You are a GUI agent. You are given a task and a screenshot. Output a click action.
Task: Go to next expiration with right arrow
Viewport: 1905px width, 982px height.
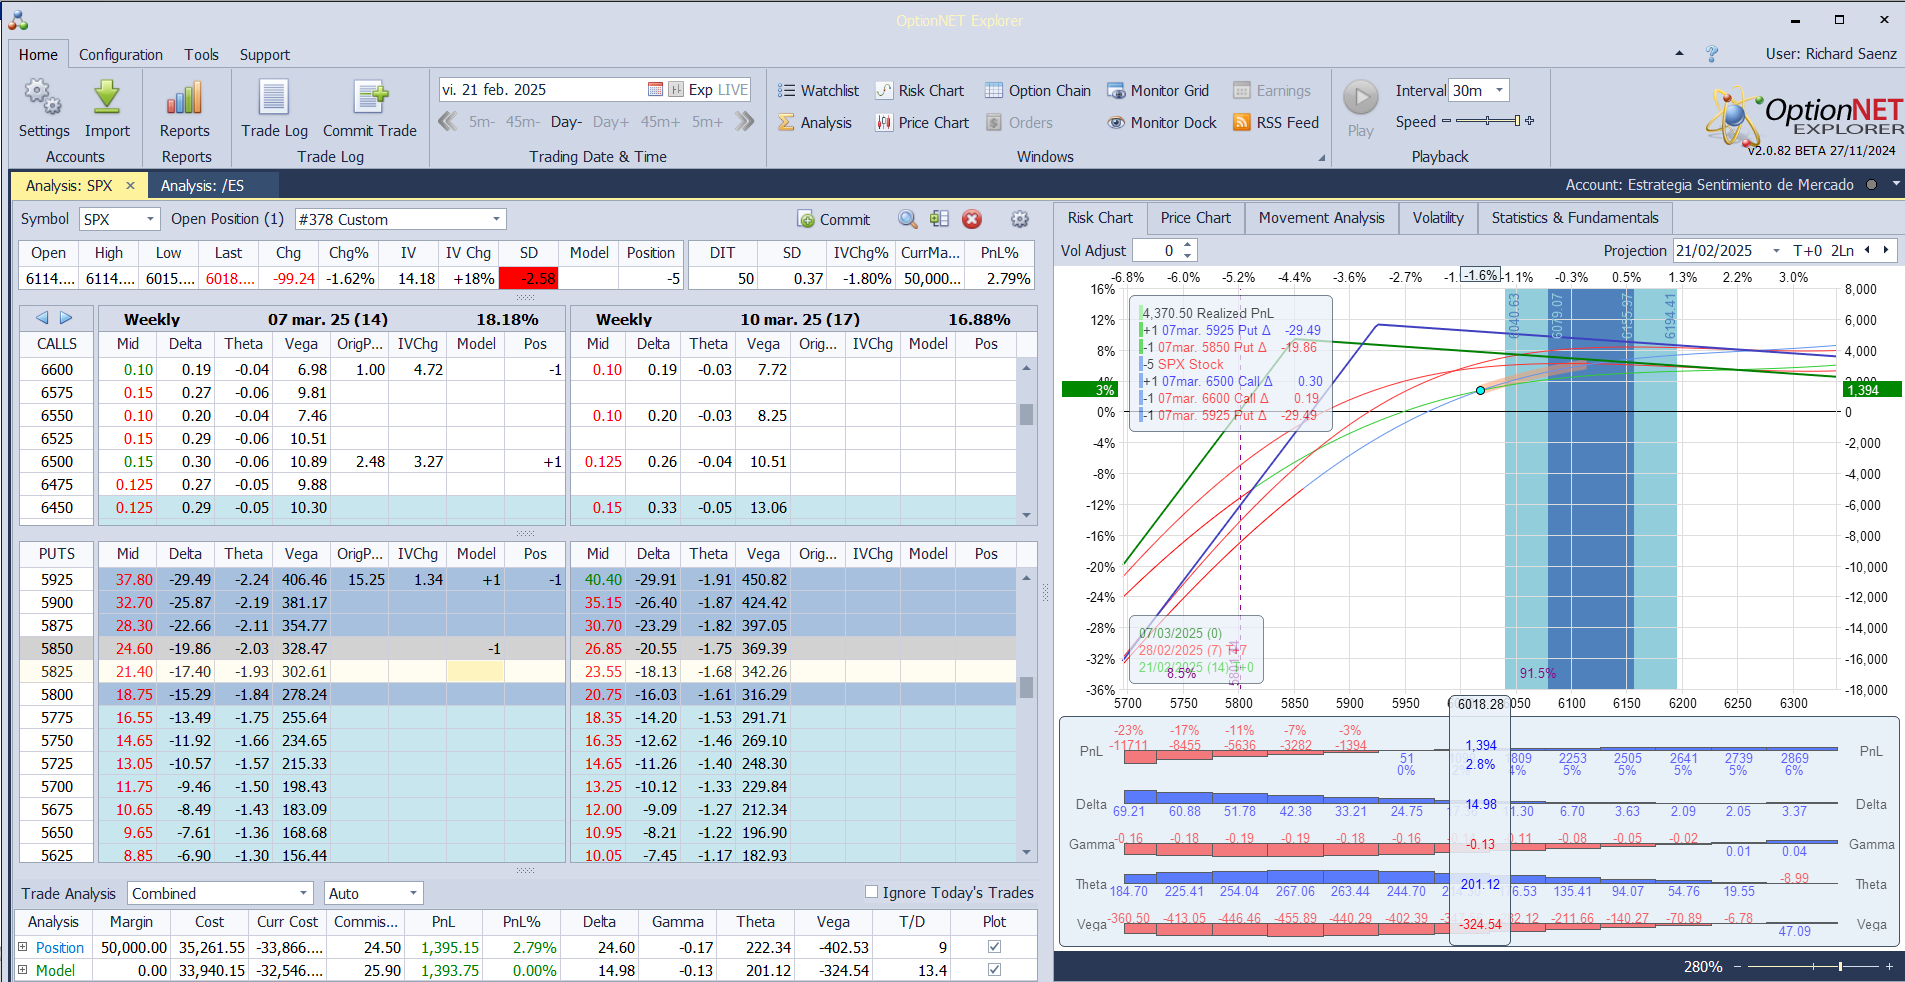(66, 318)
